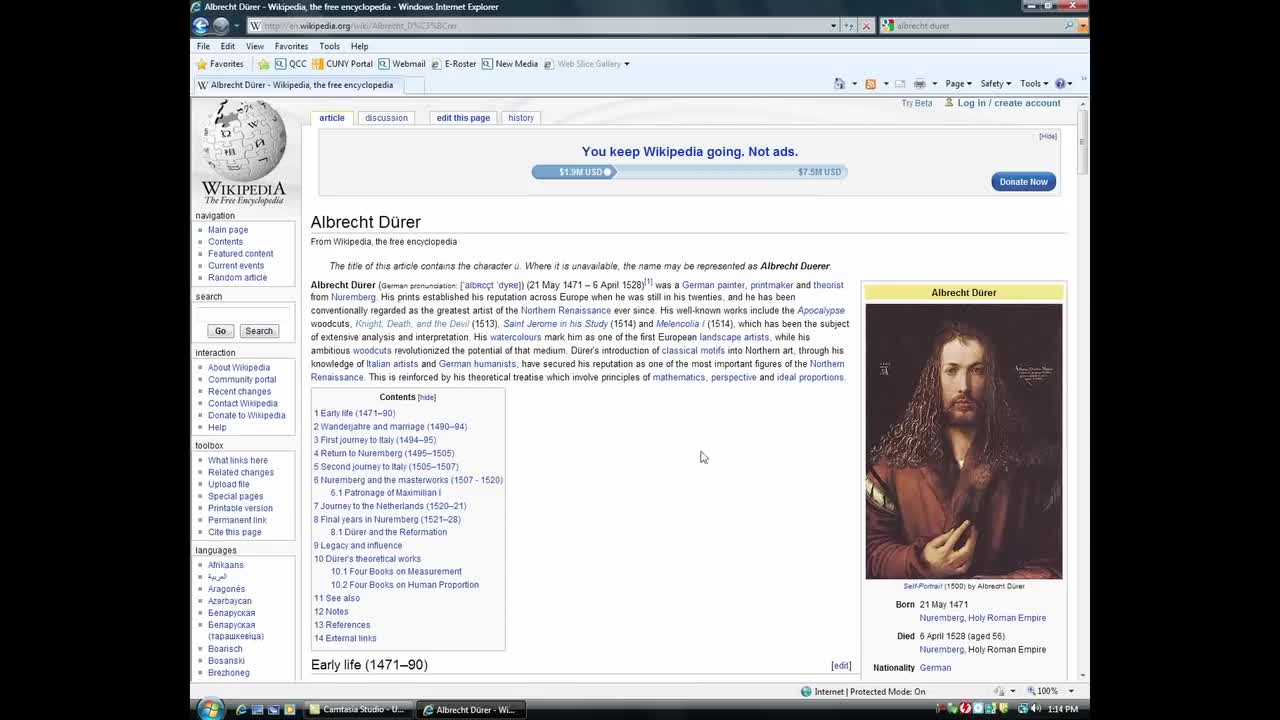
Task: Open the Webmail favorites bar link
Action: click(402, 64)
